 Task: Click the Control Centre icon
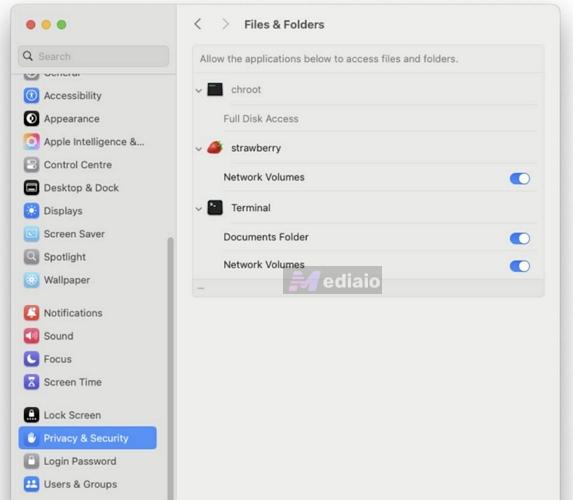coord(31,164)
